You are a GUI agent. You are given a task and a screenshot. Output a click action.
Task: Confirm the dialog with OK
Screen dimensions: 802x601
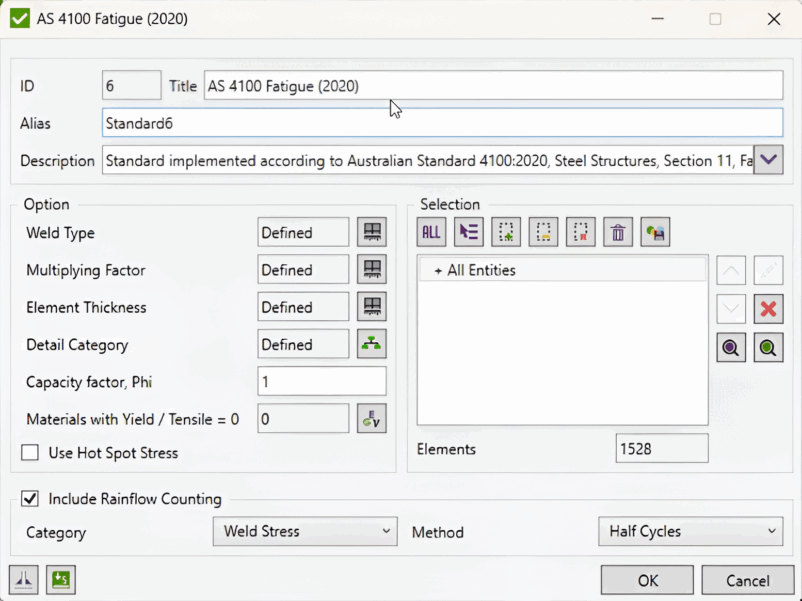(648, 581)
